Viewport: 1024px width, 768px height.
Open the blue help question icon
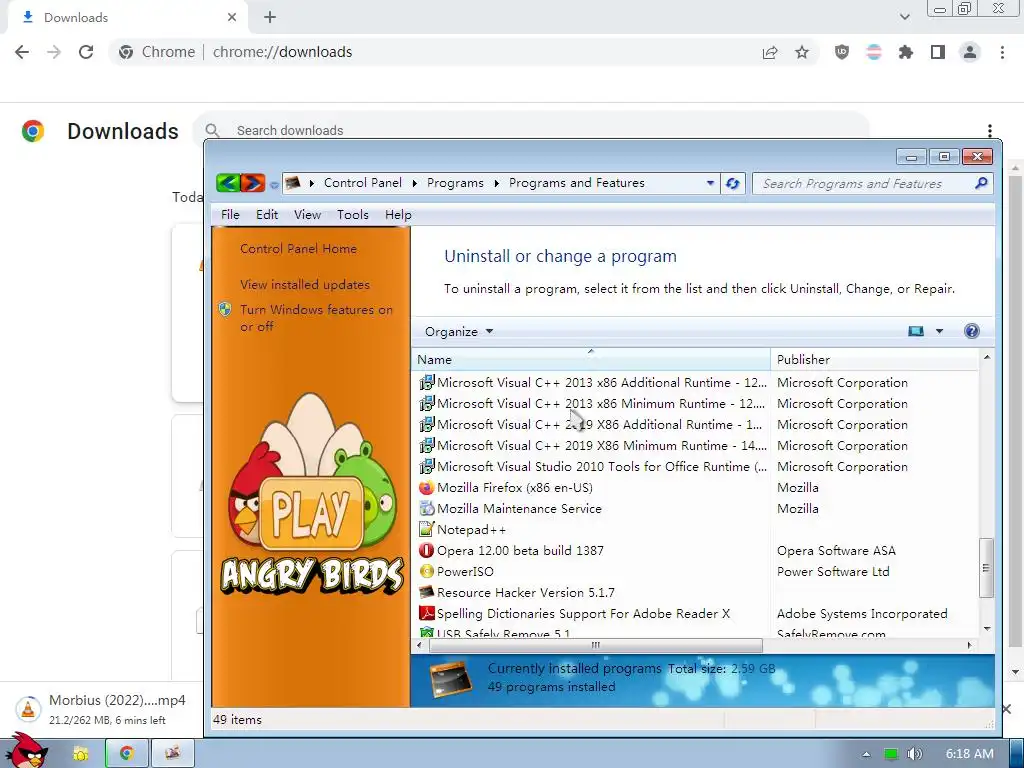[972, 331]
